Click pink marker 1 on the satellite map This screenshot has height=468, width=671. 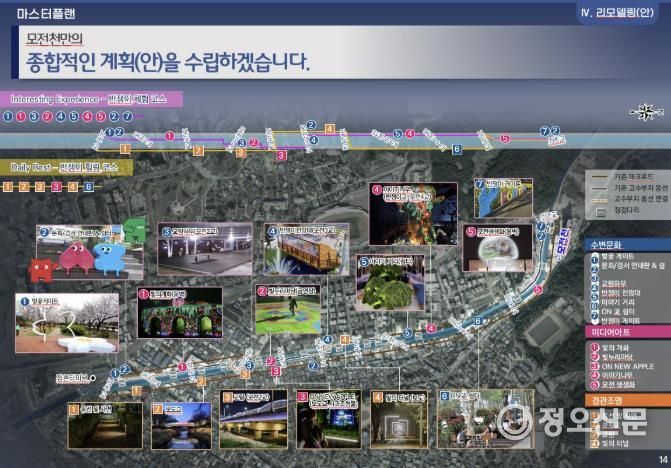coord(183,367)
